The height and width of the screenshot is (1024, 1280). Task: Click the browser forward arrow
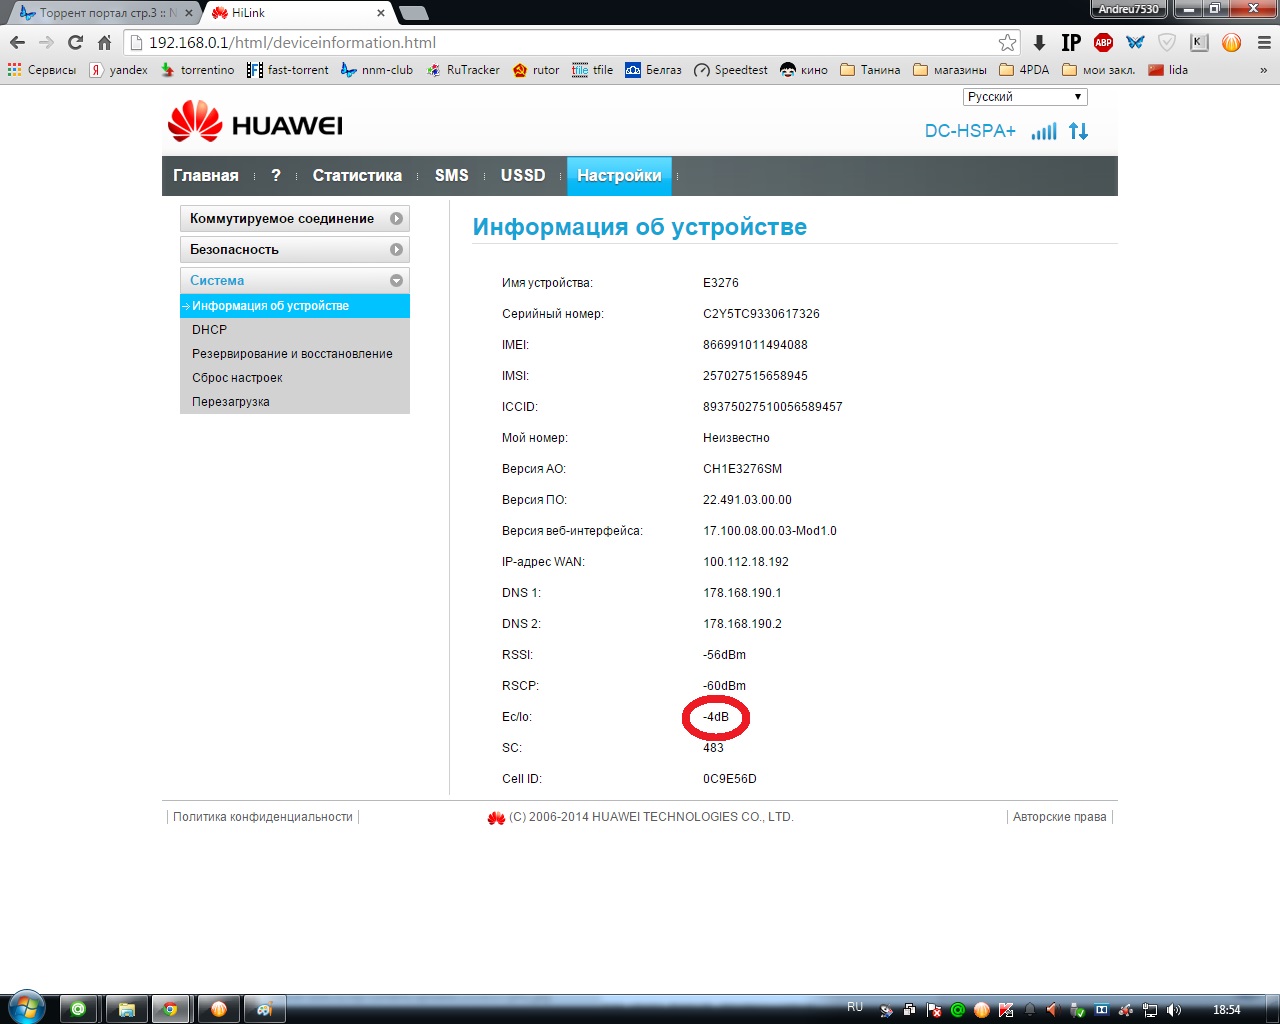tap(46, 42)
